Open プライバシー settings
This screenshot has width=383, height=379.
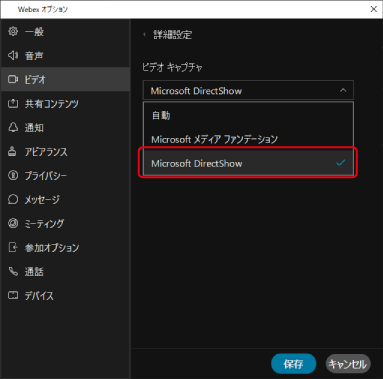pyautogui.click(x=65, y=175)
